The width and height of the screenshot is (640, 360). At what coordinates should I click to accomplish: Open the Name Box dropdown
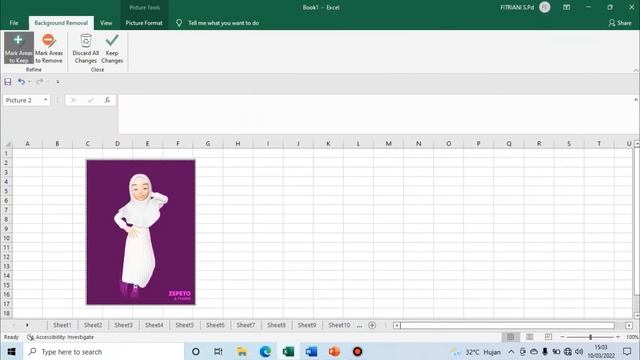click(45, 100)
